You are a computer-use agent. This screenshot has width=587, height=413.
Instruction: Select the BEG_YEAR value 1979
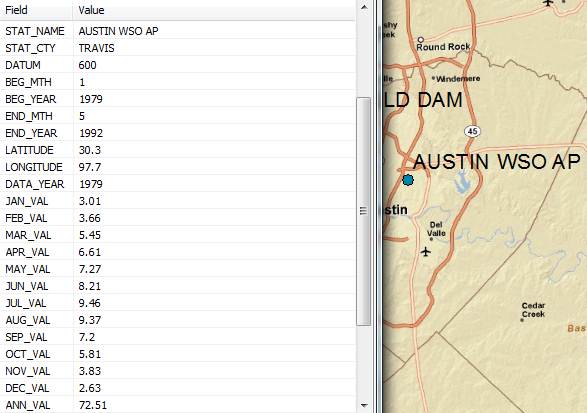tap(91, 99)
